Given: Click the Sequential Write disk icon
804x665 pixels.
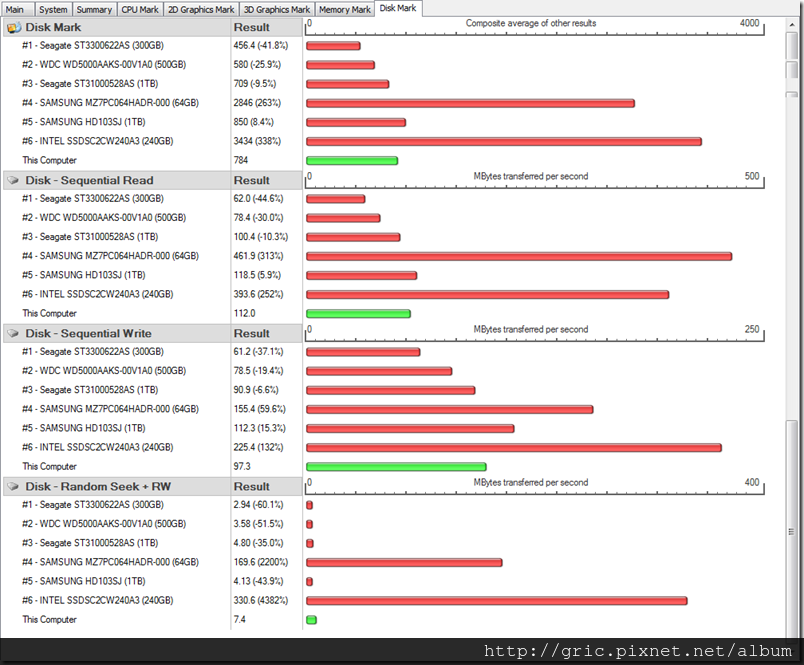Looking at the screenshot, I should 14,334.
